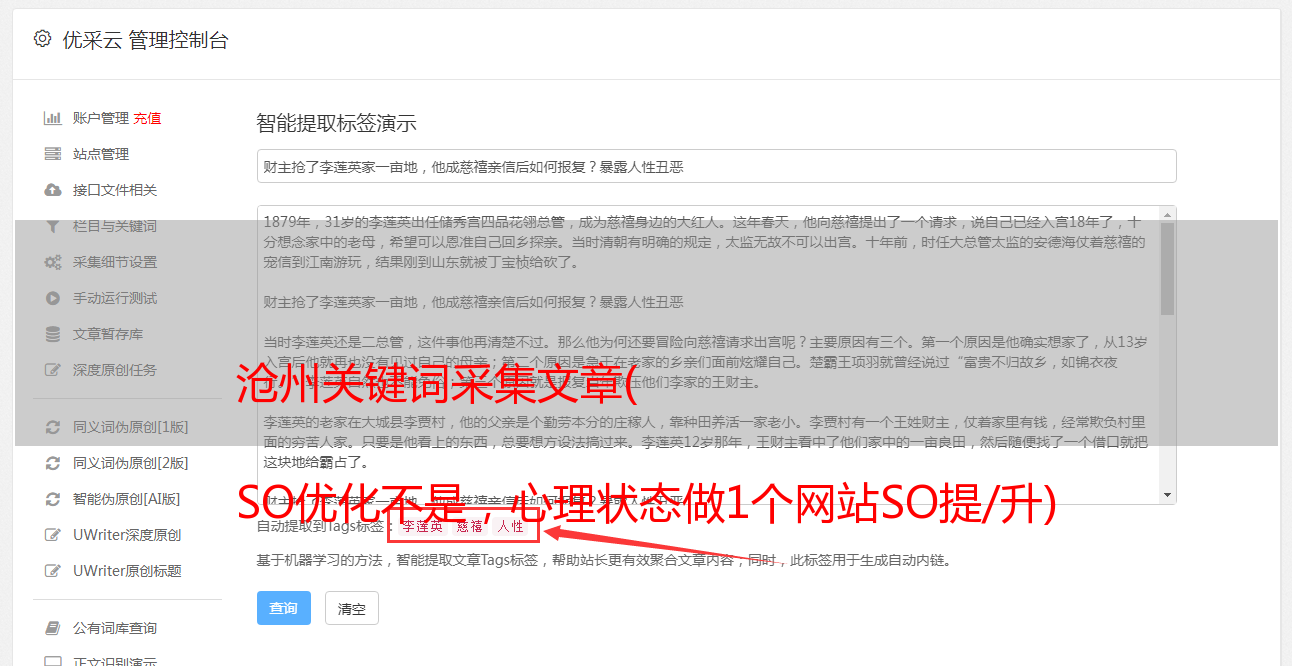Open 智能伪原创[AI版] menu item
This screenshot has height=666, width=1292.
pyautogui.click(x=126, y=499)
